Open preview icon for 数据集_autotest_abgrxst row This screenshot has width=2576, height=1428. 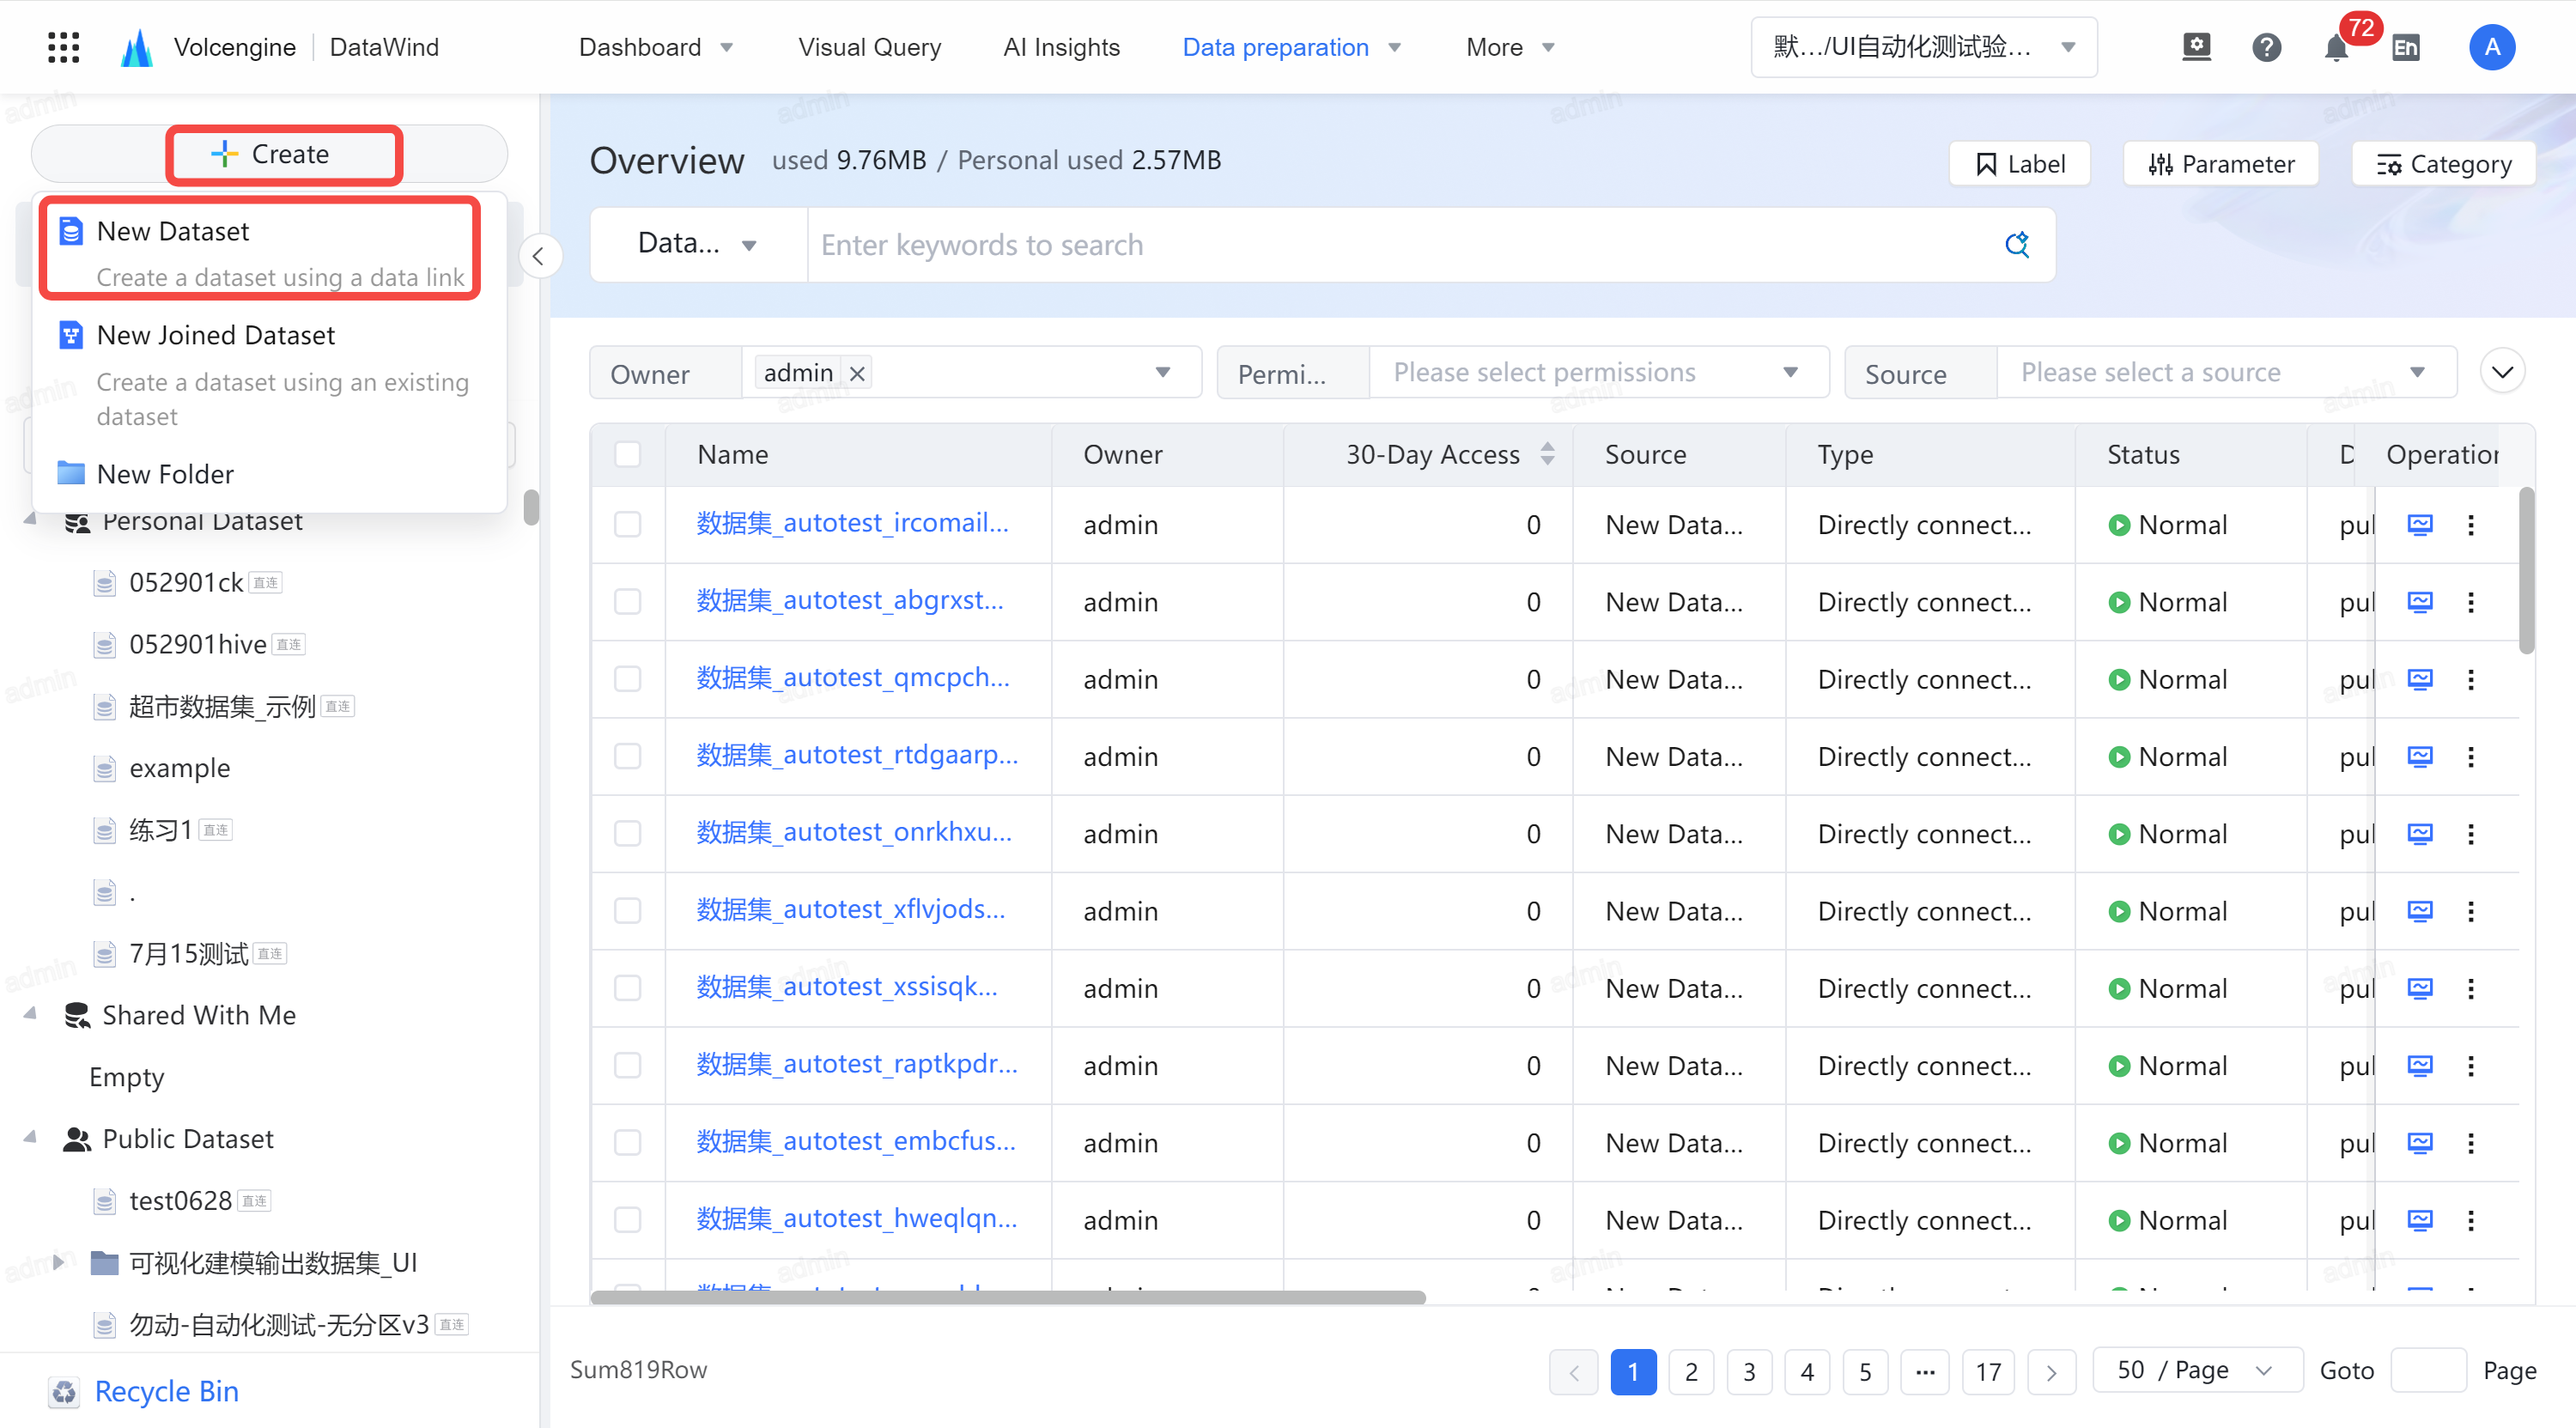[2419, 602]
